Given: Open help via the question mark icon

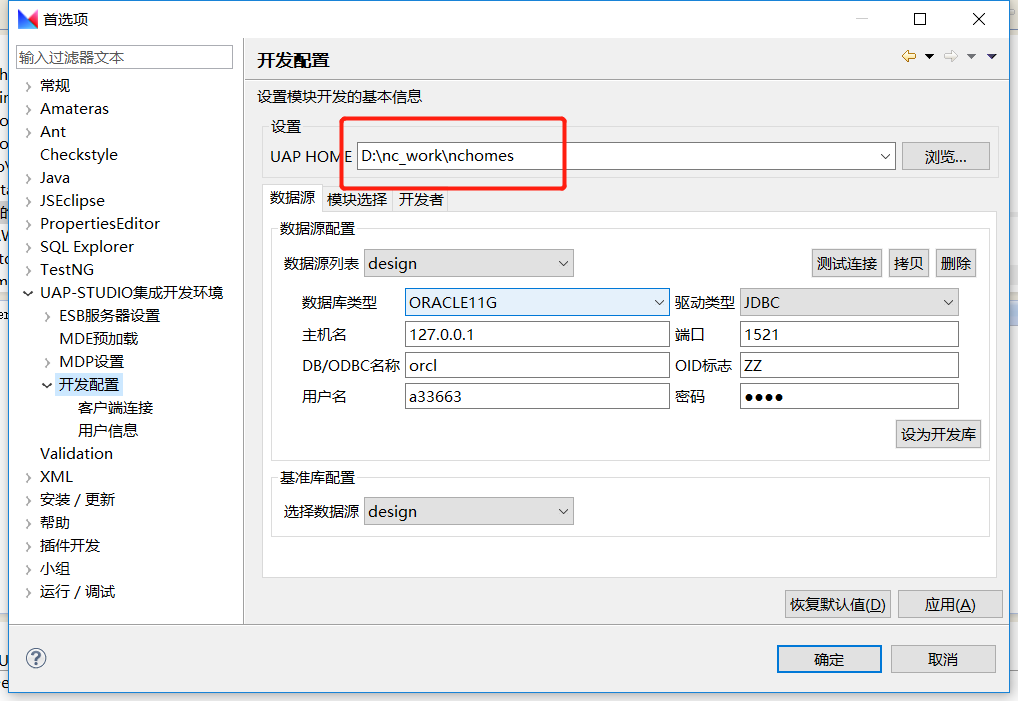Looking at the screenshot, I should click(36, 658).
